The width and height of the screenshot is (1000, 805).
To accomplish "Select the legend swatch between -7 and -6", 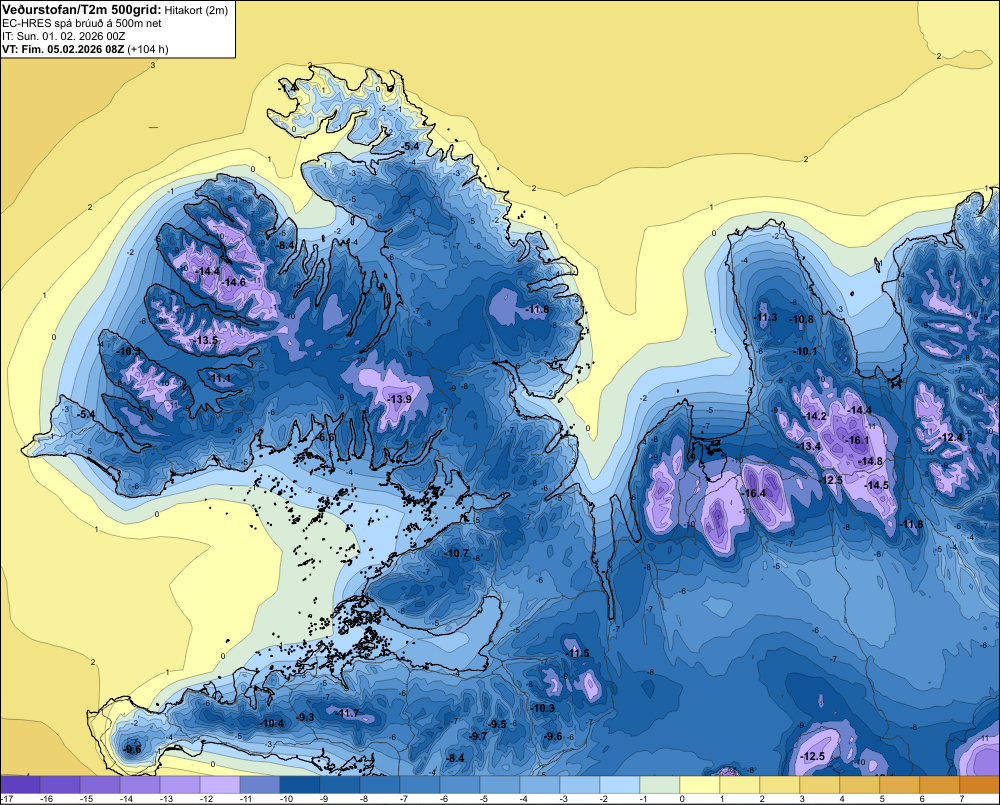I will point(420,785).
